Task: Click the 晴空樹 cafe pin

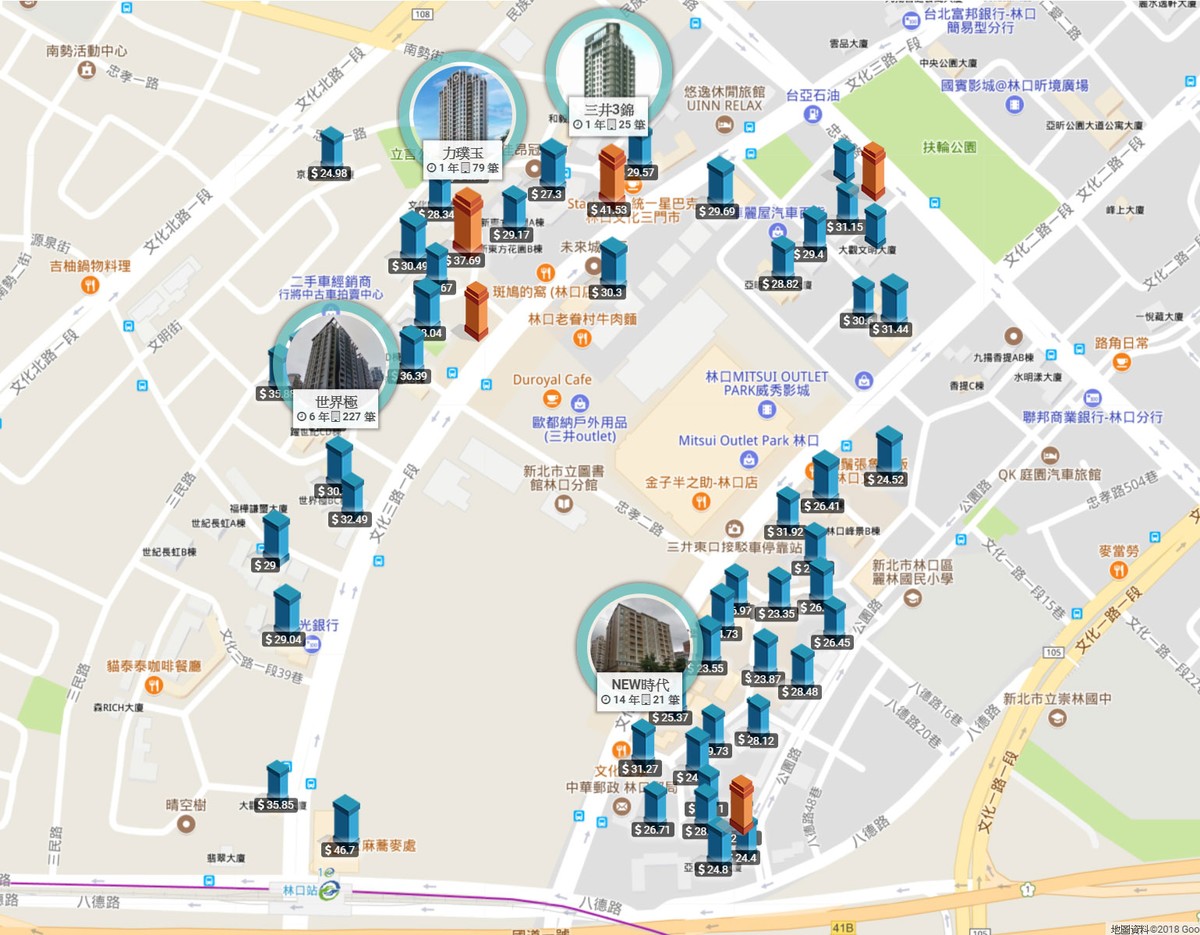Action: tap(186, 824)
